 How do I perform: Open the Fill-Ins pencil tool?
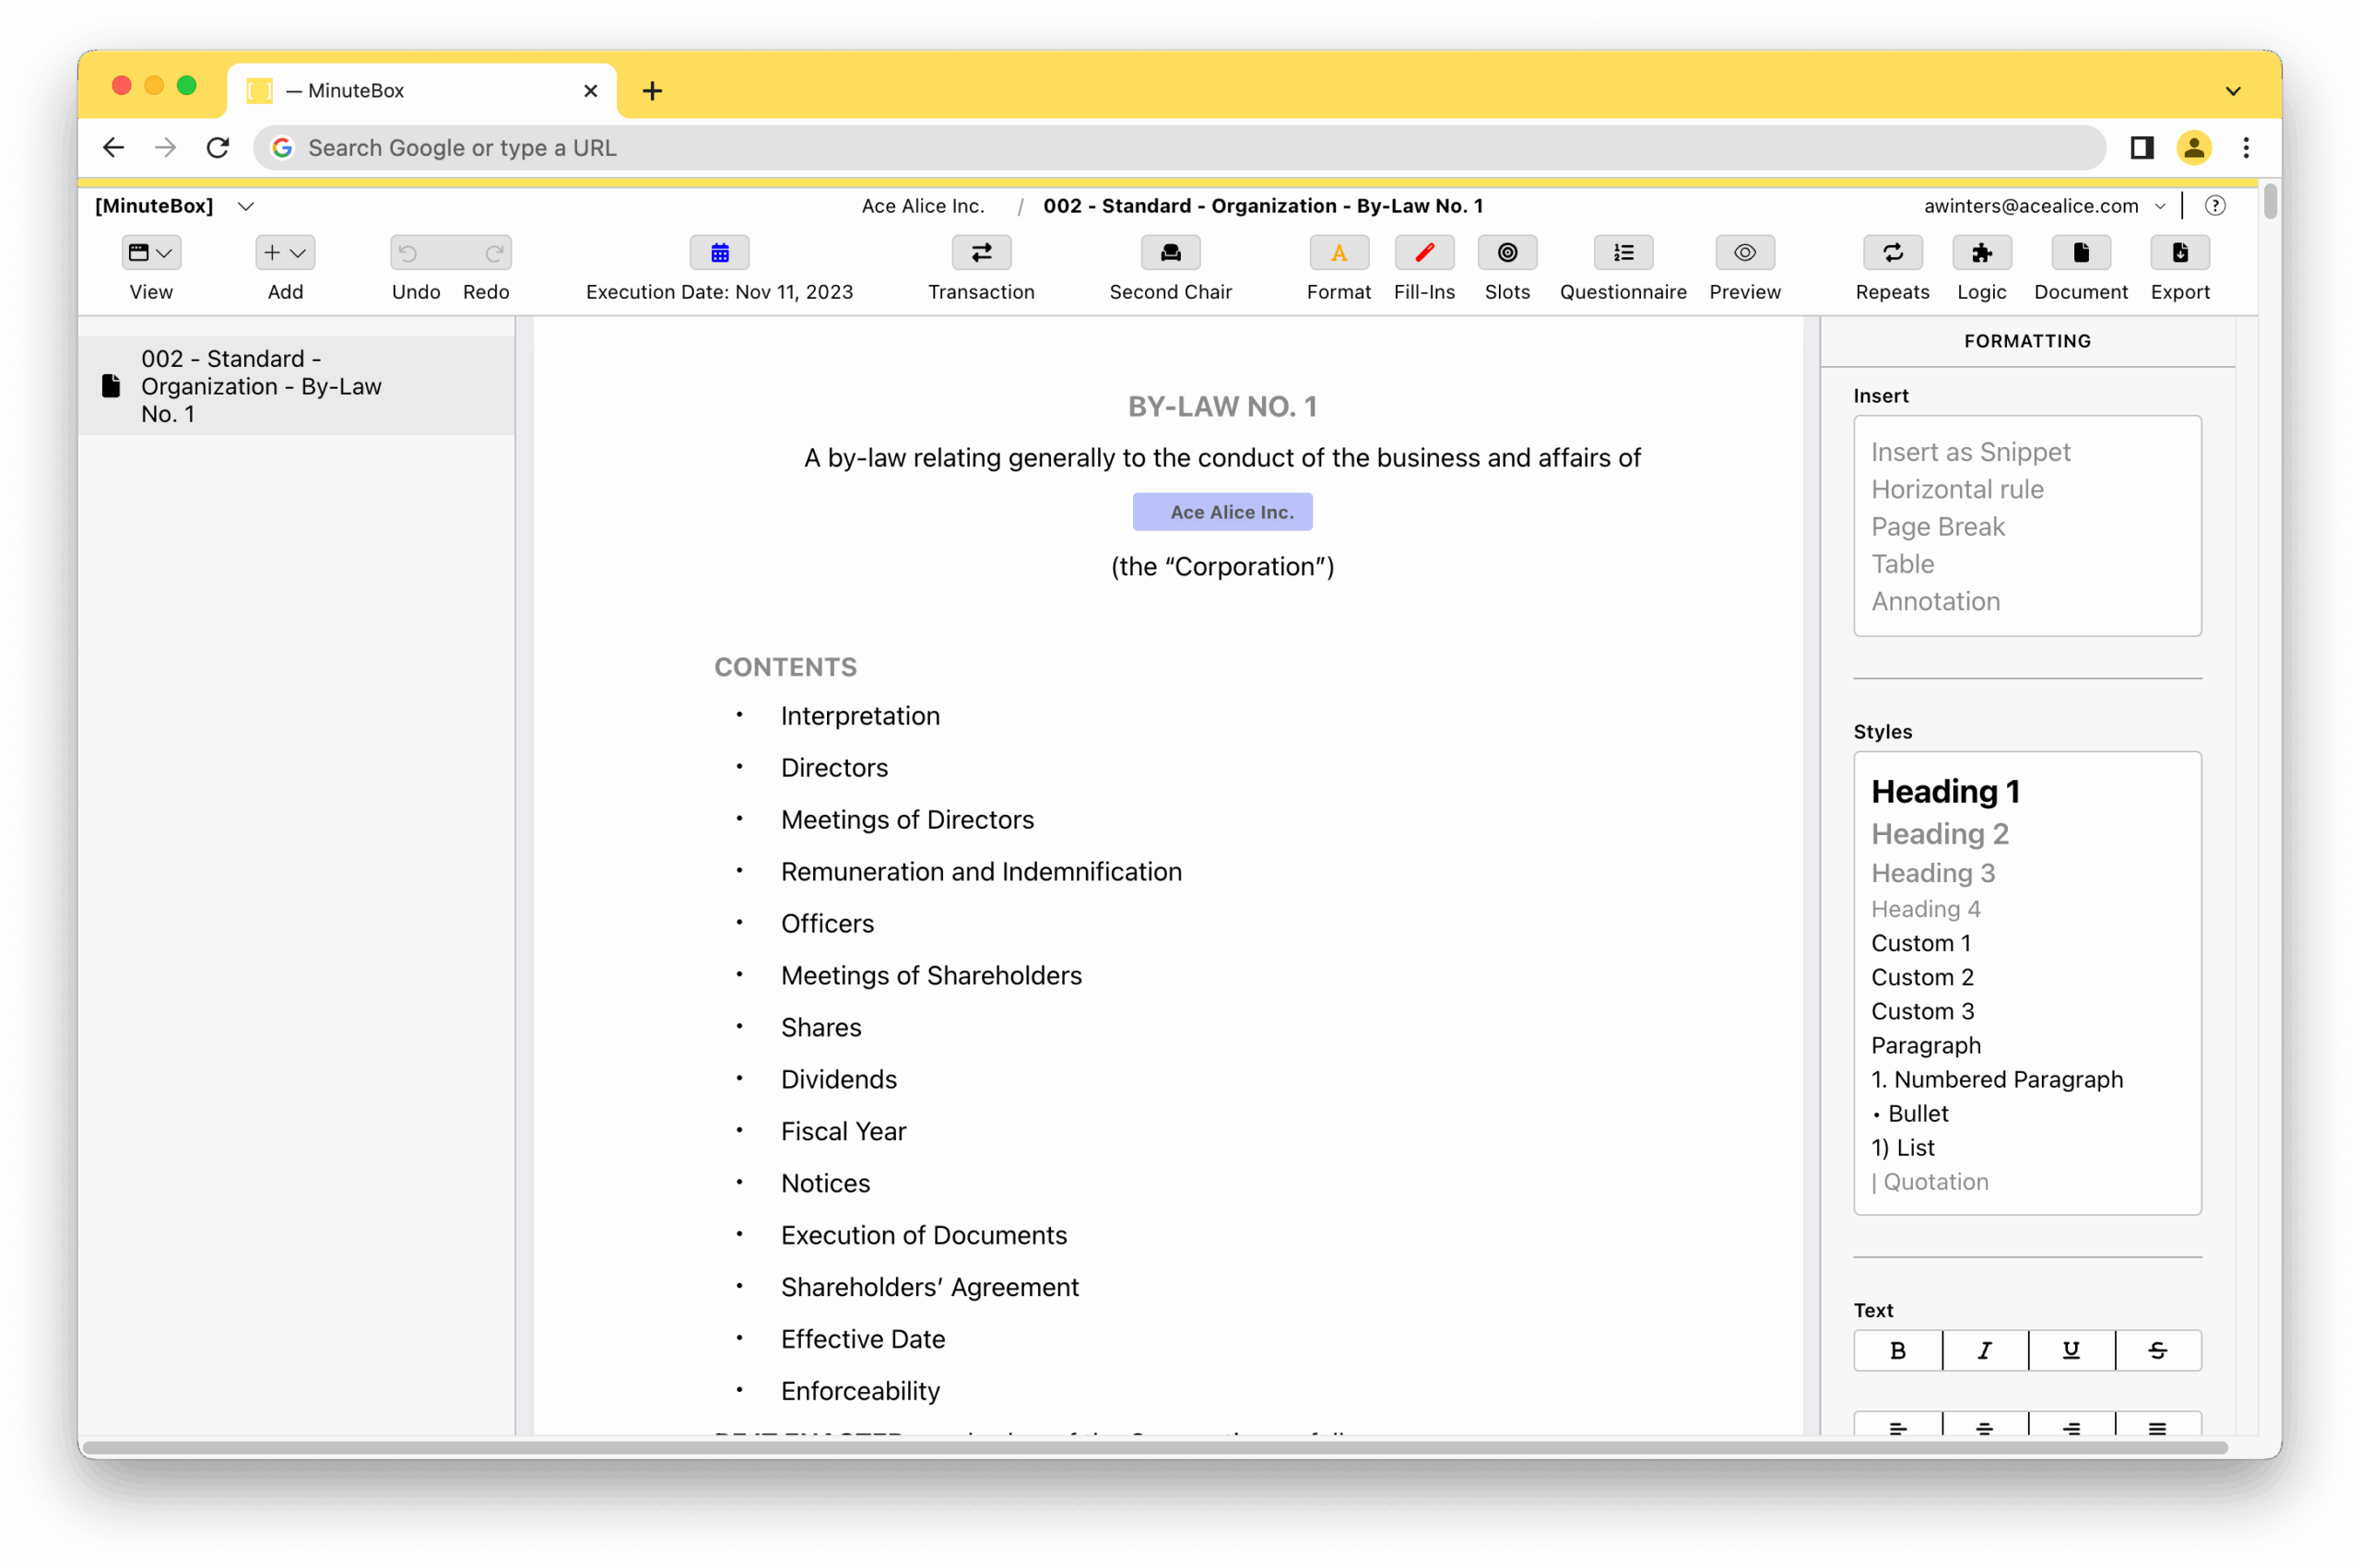click(1423, 253)
